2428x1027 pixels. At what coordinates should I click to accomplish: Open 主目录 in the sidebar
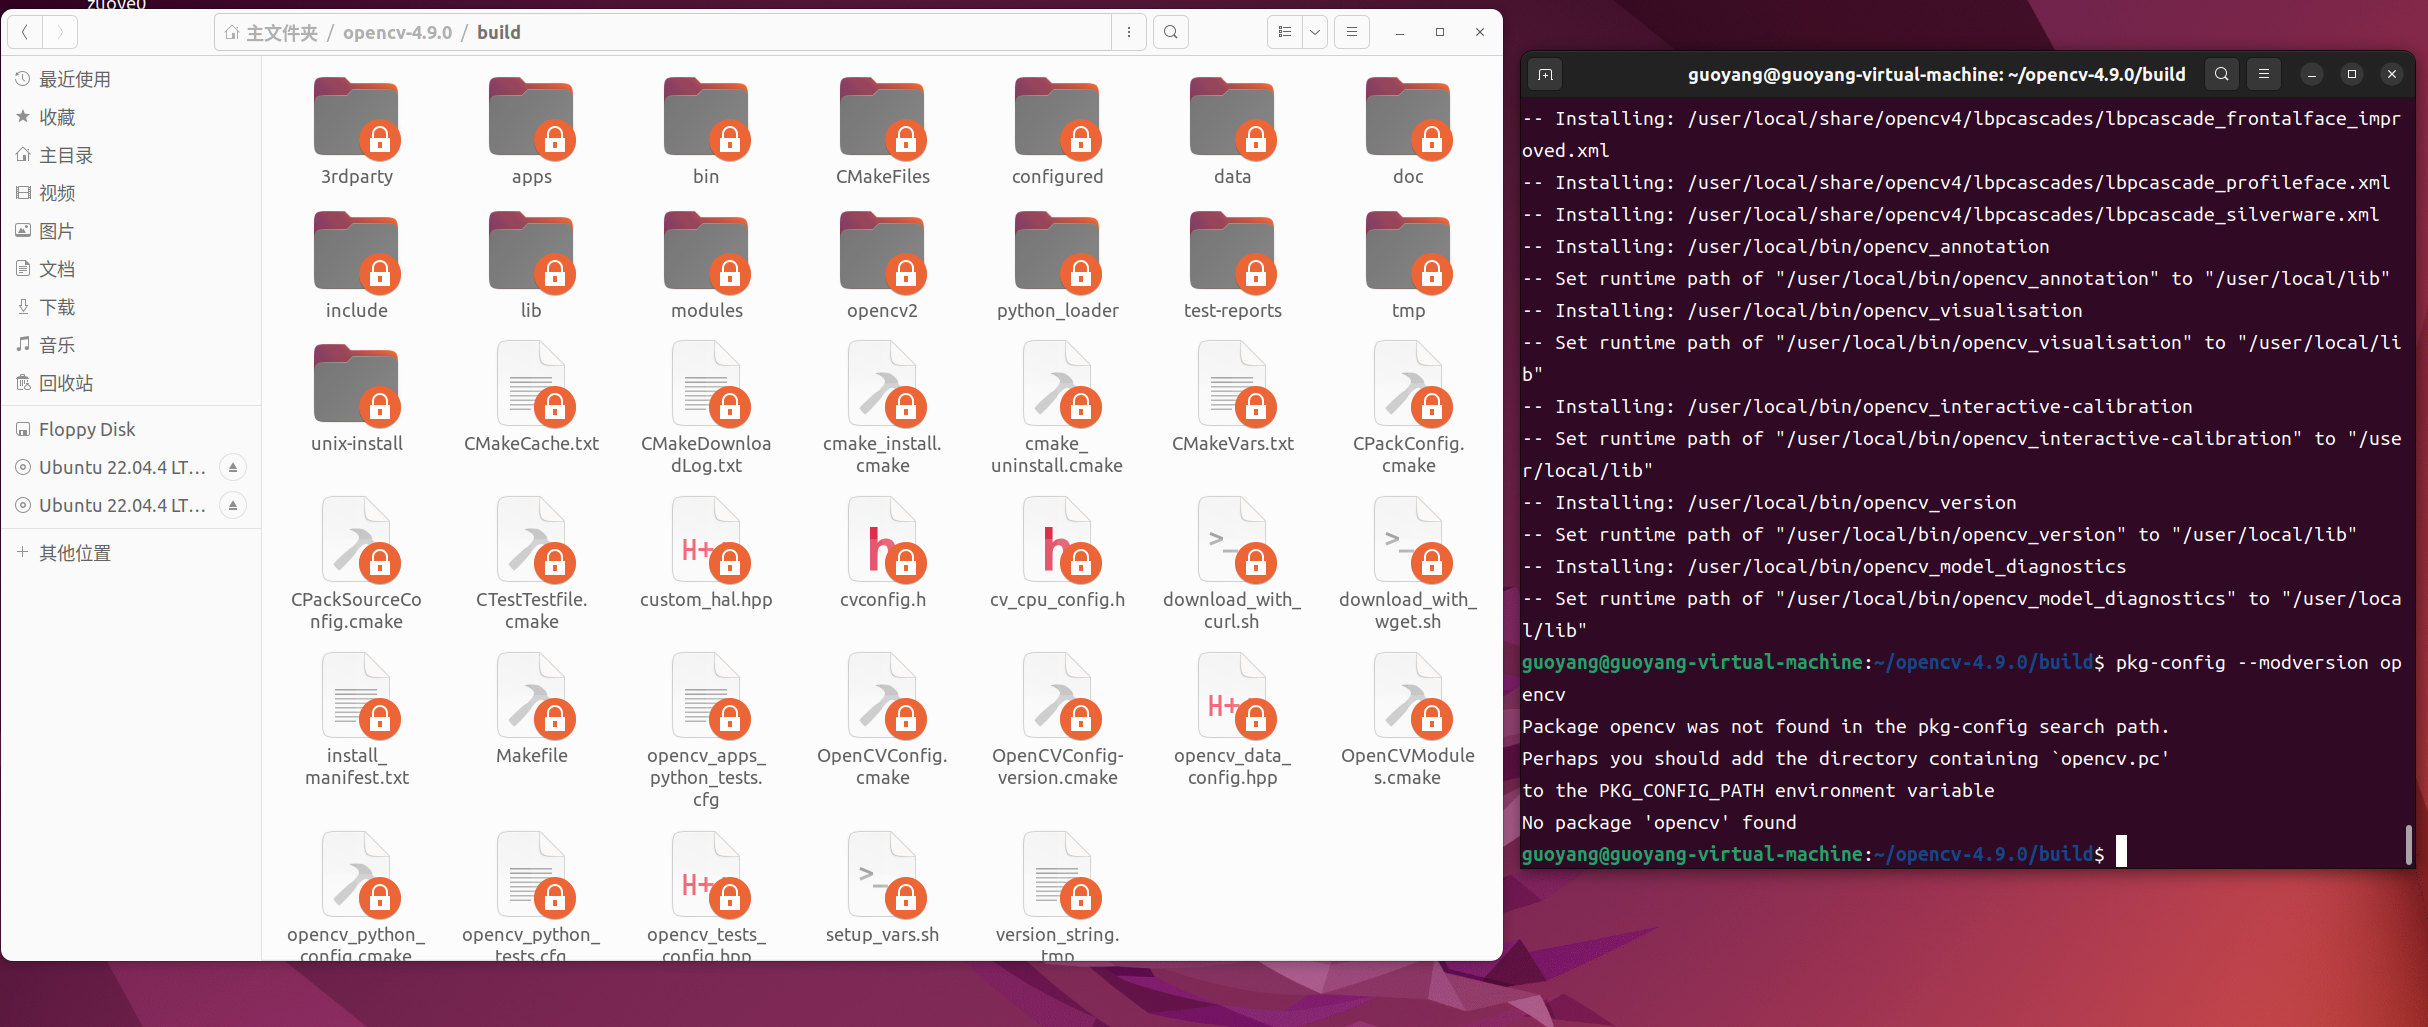[x=131, y=155]
